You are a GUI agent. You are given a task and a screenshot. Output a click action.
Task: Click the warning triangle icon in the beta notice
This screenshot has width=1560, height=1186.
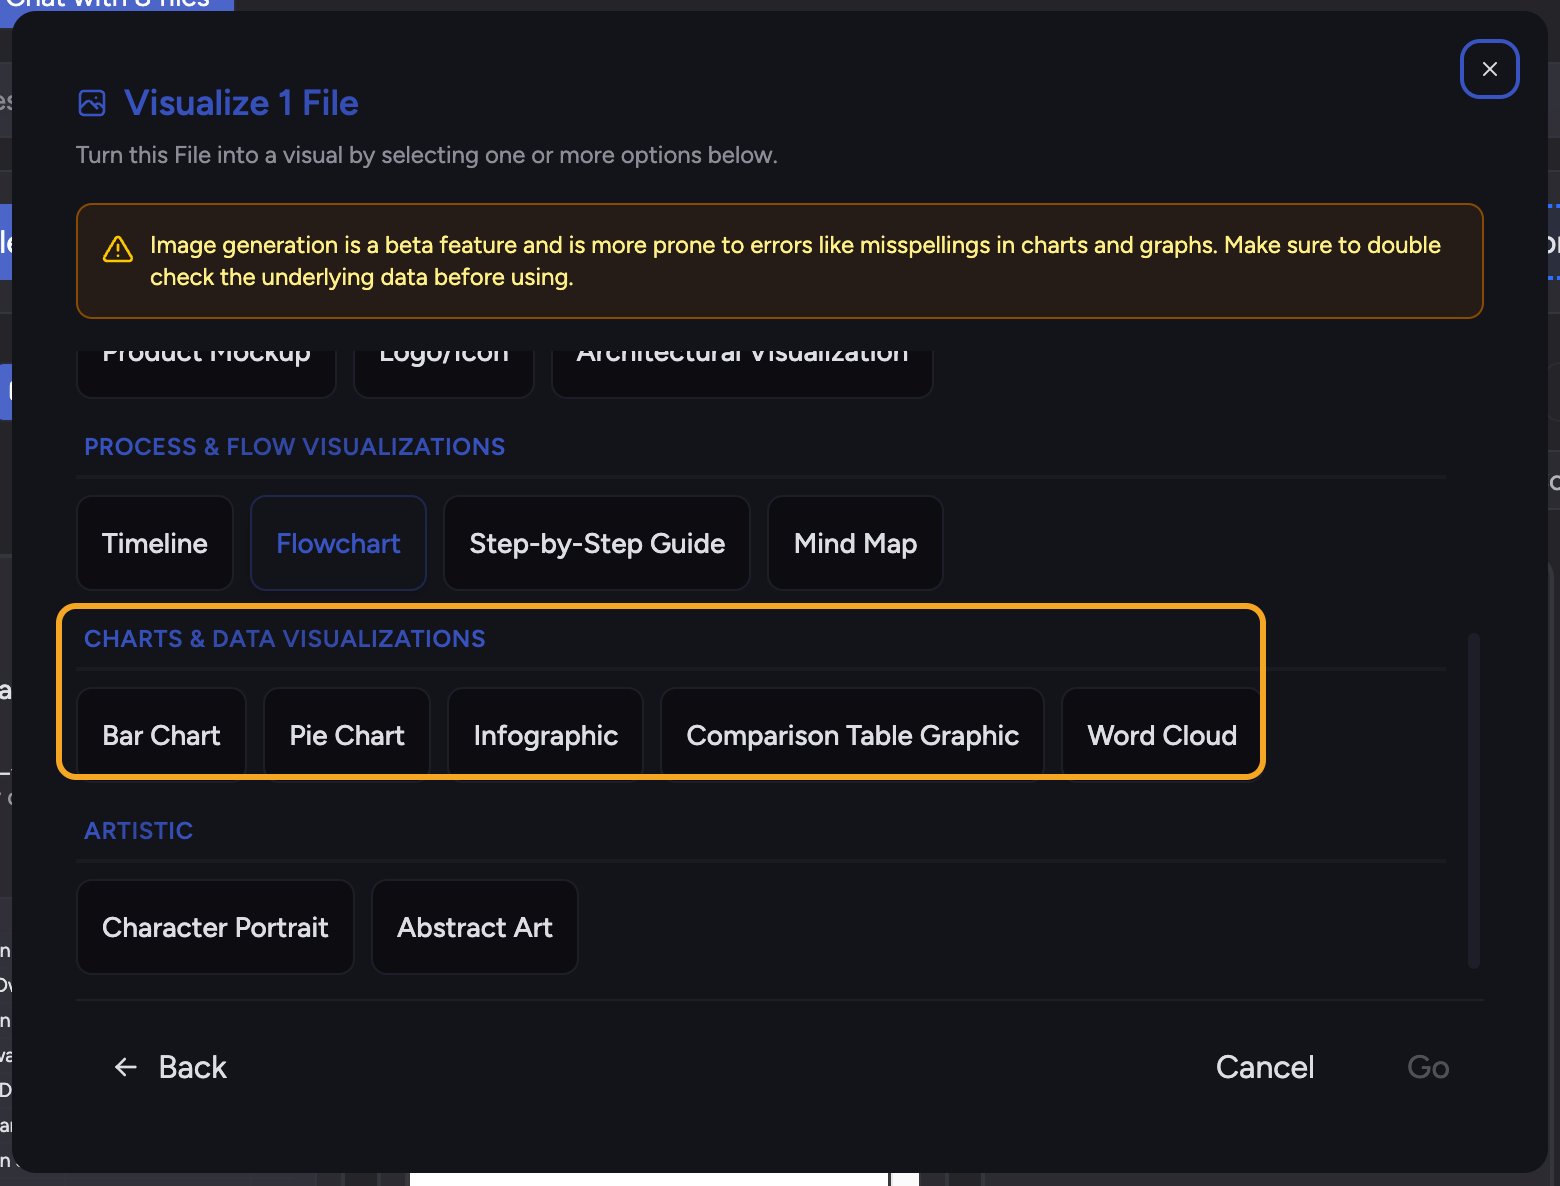click(x=118, y=249)
